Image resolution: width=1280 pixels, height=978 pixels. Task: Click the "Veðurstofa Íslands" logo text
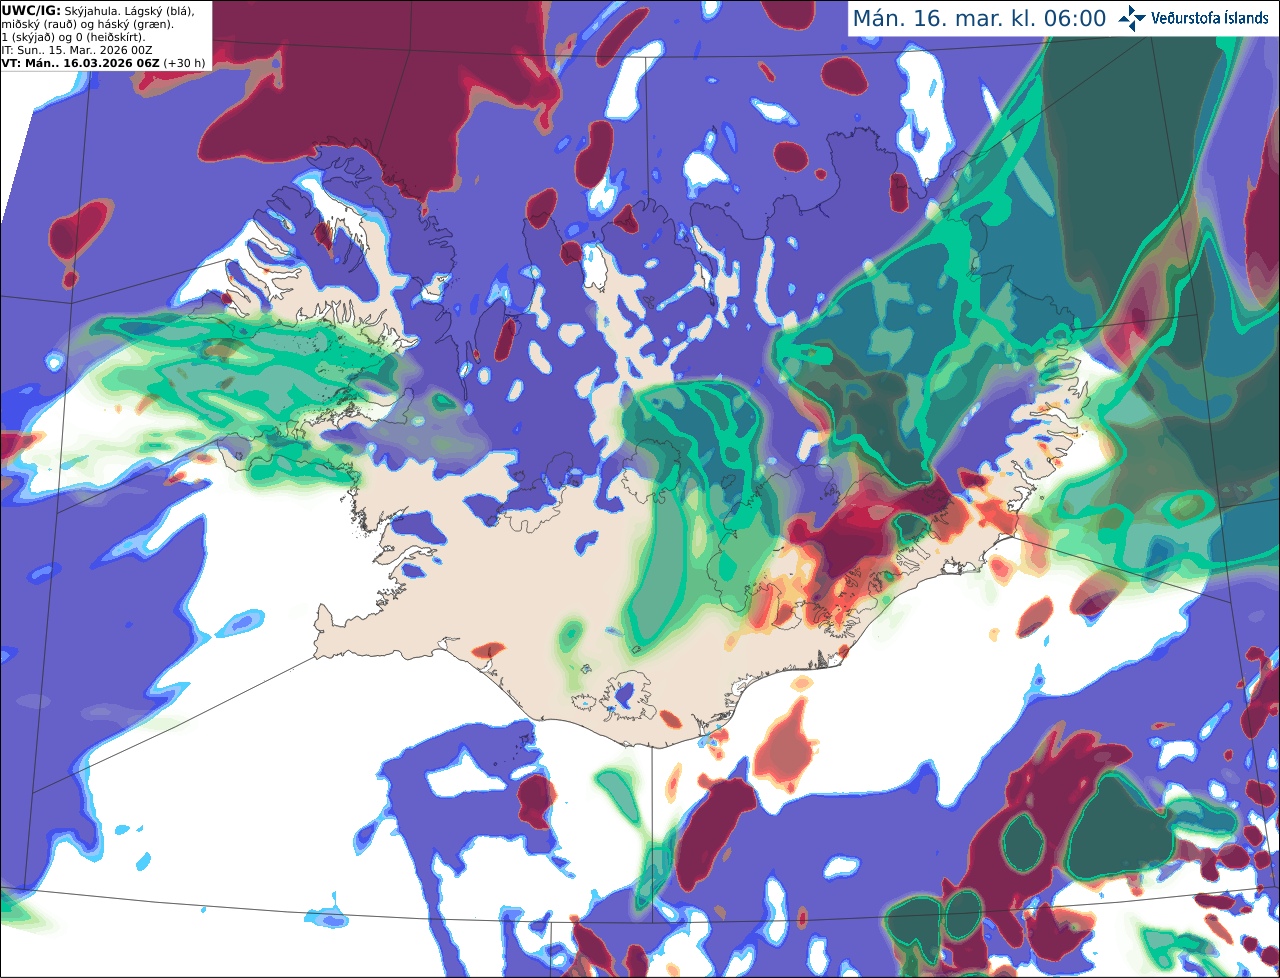point(1210,18)
